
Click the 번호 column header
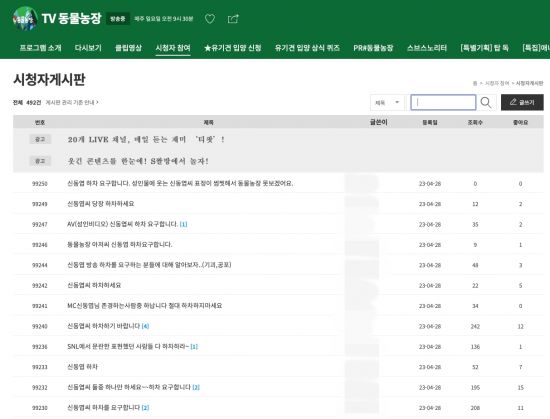tap(40, 122)
